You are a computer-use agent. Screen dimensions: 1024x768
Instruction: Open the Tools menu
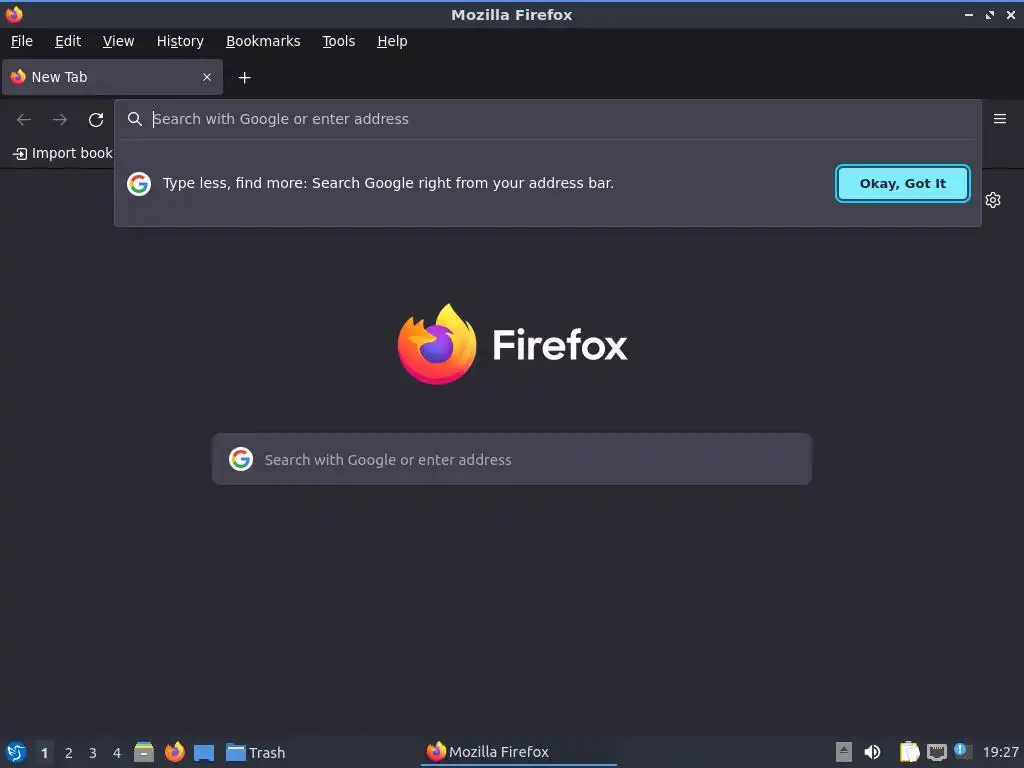(x=338, y=41)
